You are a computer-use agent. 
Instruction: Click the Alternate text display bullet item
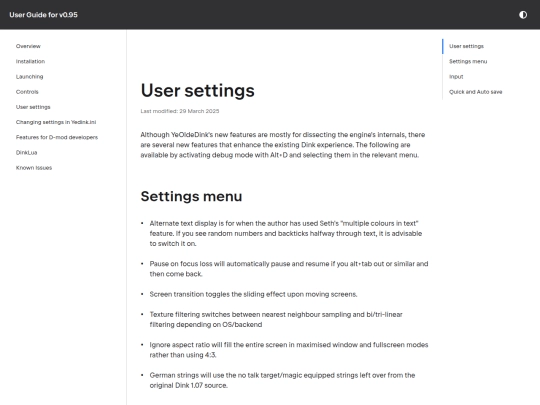click(x=286, y=233)
